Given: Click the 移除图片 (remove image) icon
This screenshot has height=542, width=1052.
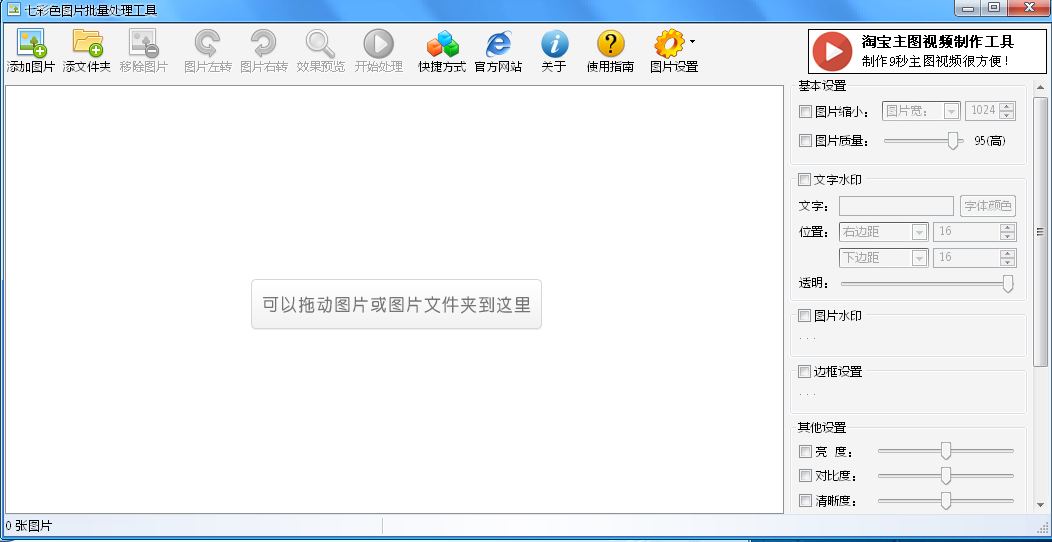Looking at the screenshot, I should pyautogui.click(x=144, y=43).
